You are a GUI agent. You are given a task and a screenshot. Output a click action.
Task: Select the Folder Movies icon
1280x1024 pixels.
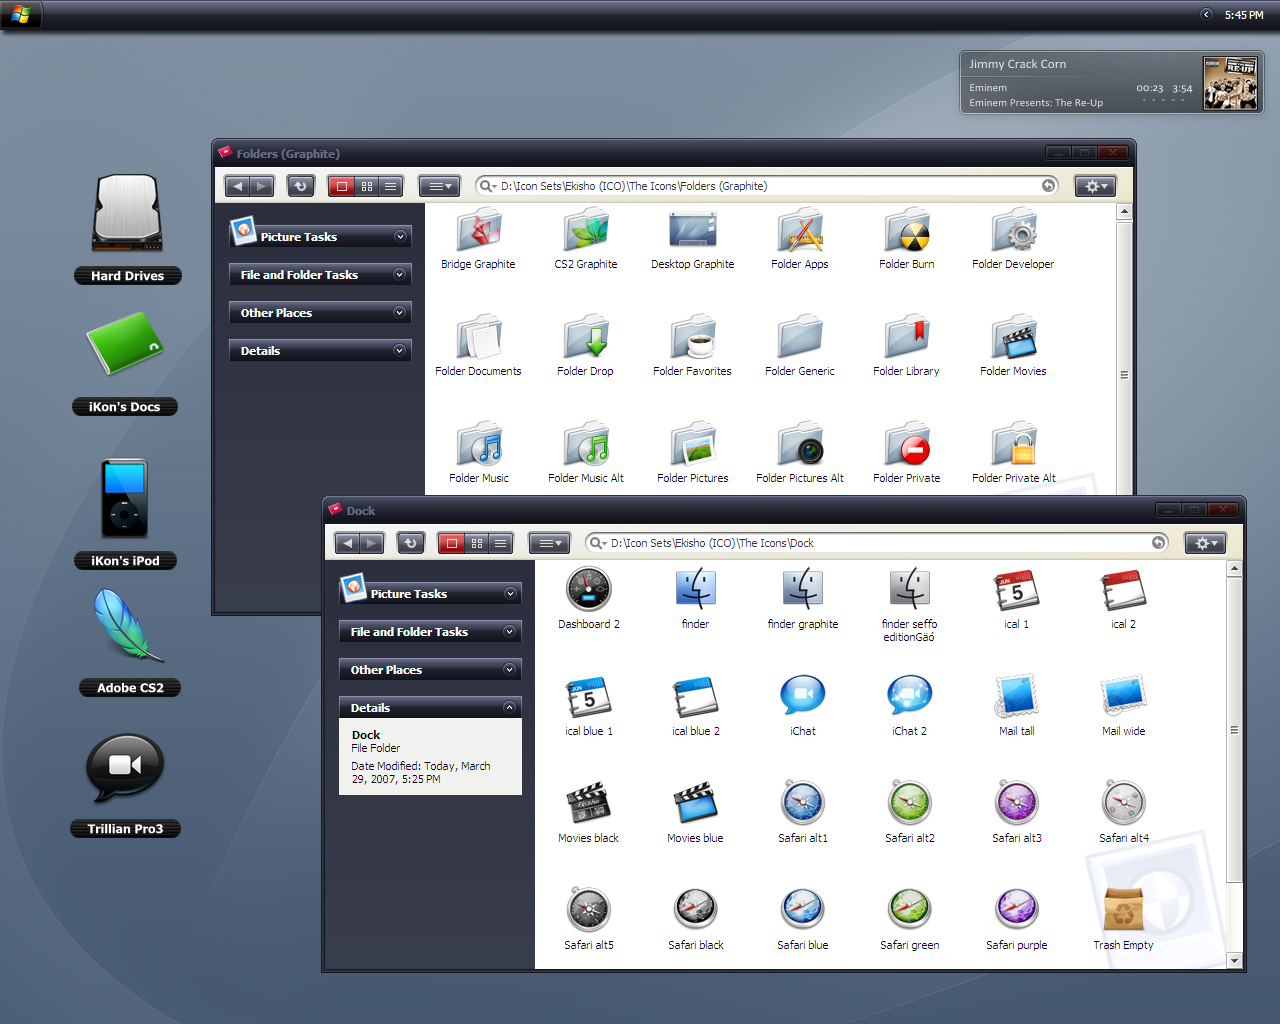1014,338
